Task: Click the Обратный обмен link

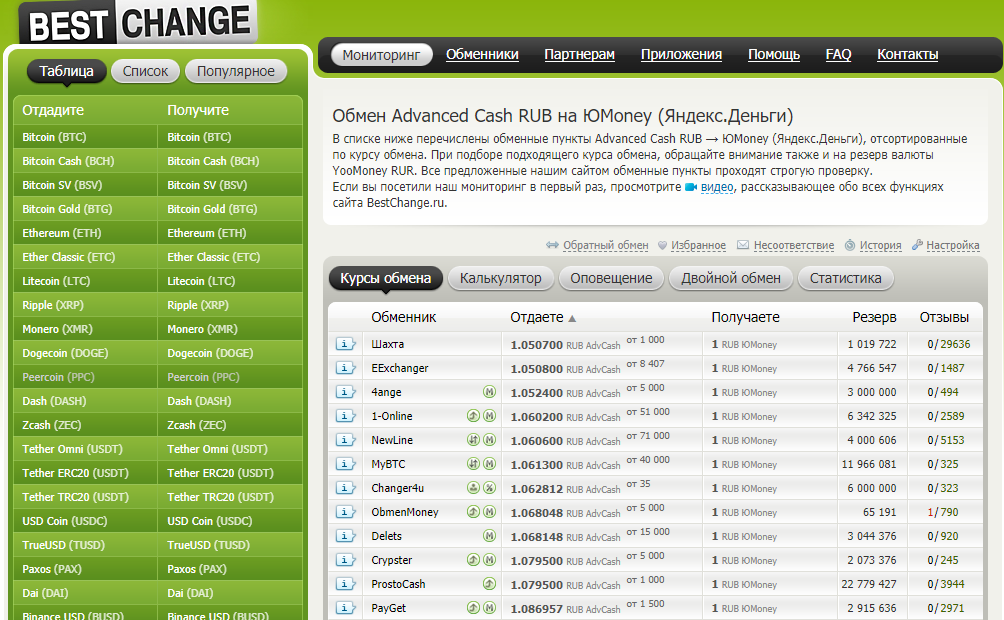Action: tap(605, 245)
